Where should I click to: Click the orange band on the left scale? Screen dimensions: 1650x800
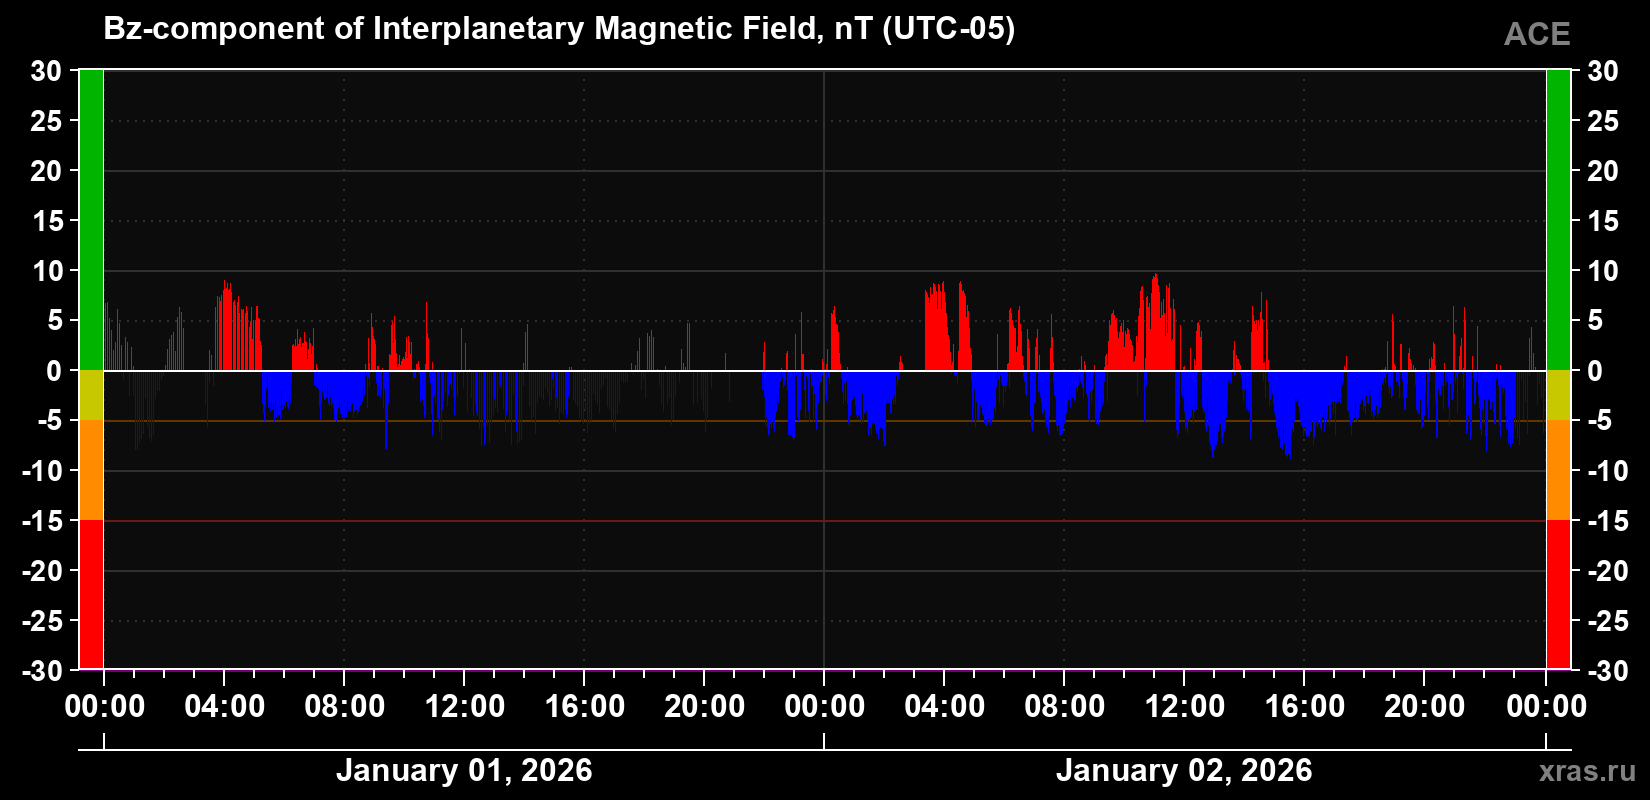91,470
